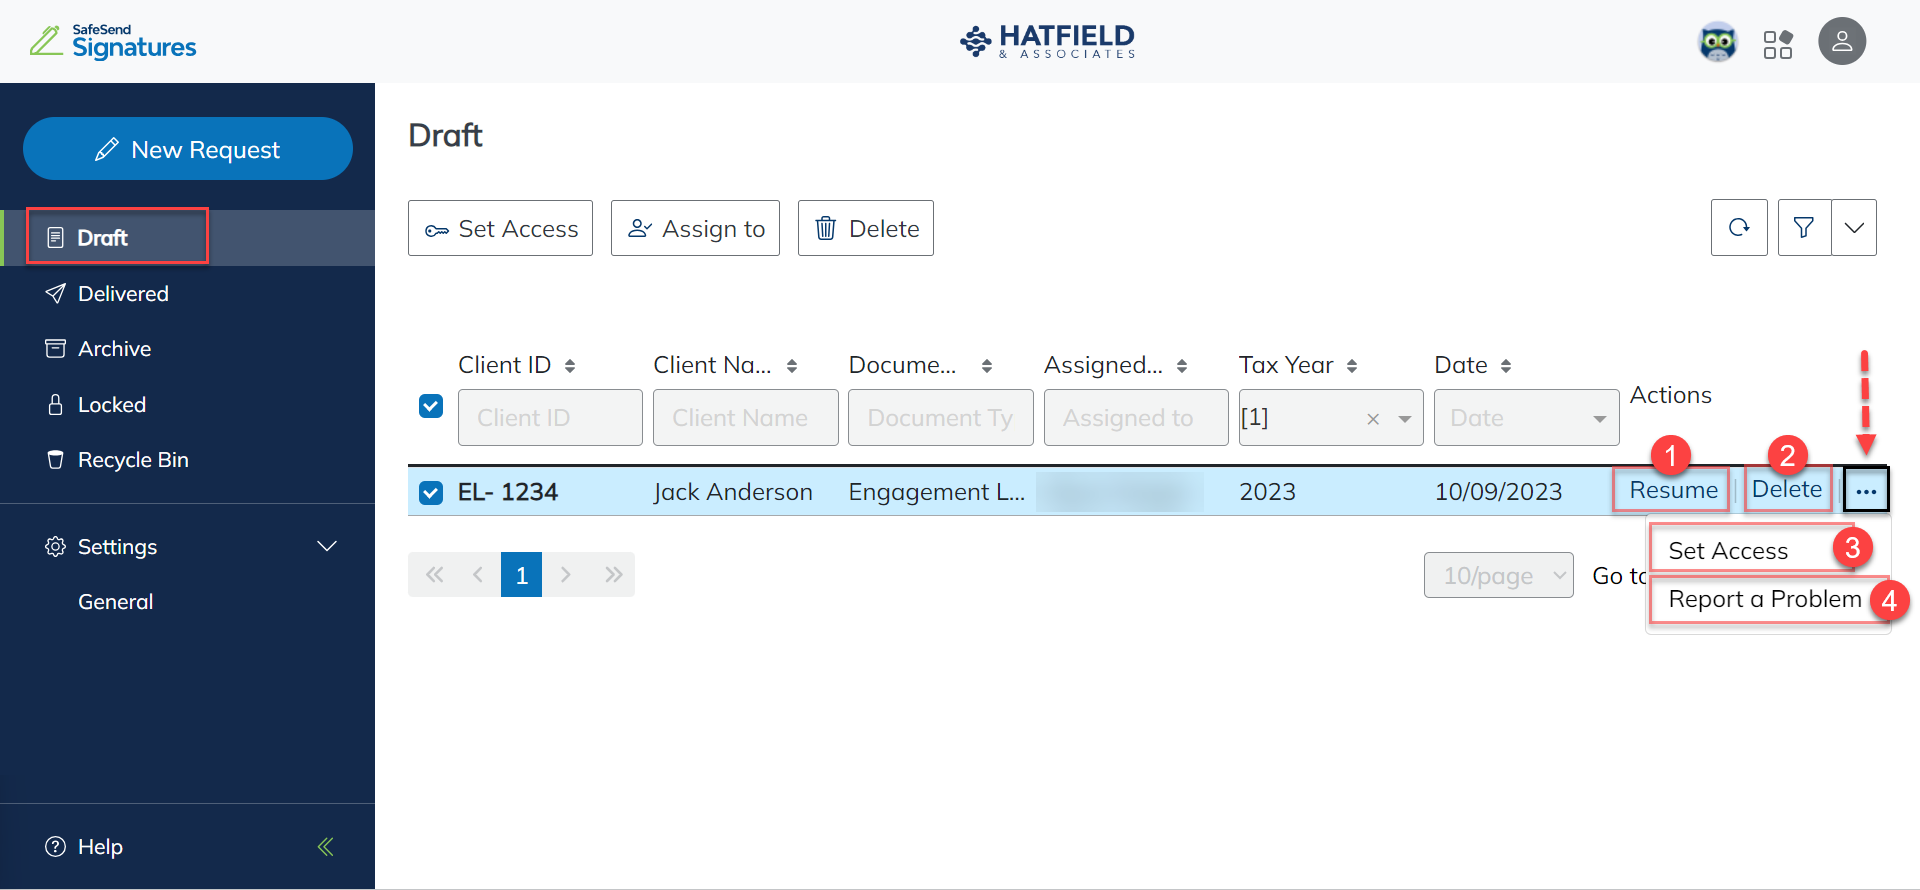Expand the filter options dropdown arrow

[1854, 228]
